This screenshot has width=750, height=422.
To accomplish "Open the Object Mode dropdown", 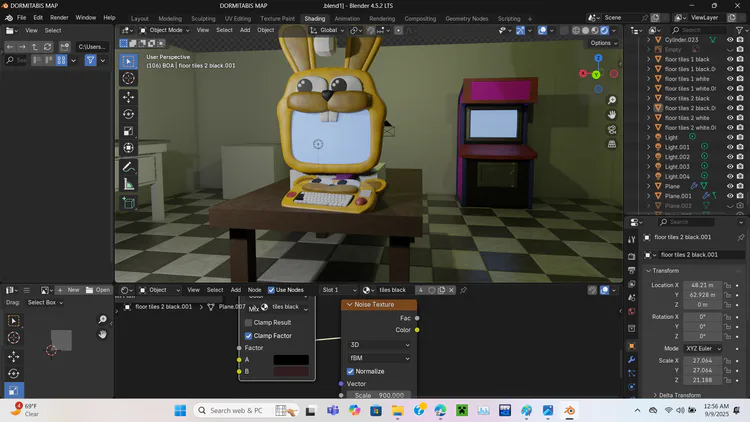I will click(165, 30).
